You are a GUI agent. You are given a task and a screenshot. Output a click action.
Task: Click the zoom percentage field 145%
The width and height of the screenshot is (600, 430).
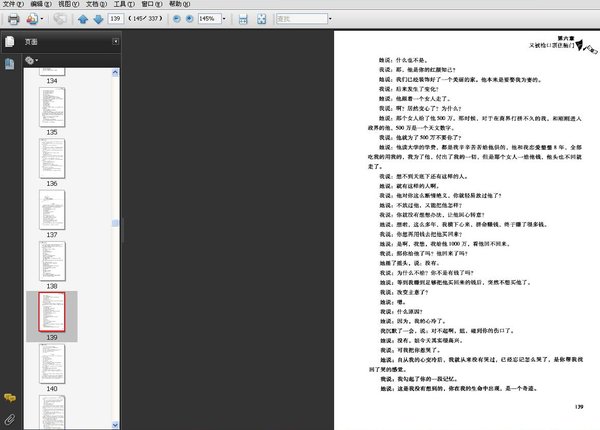pos(209,18)
